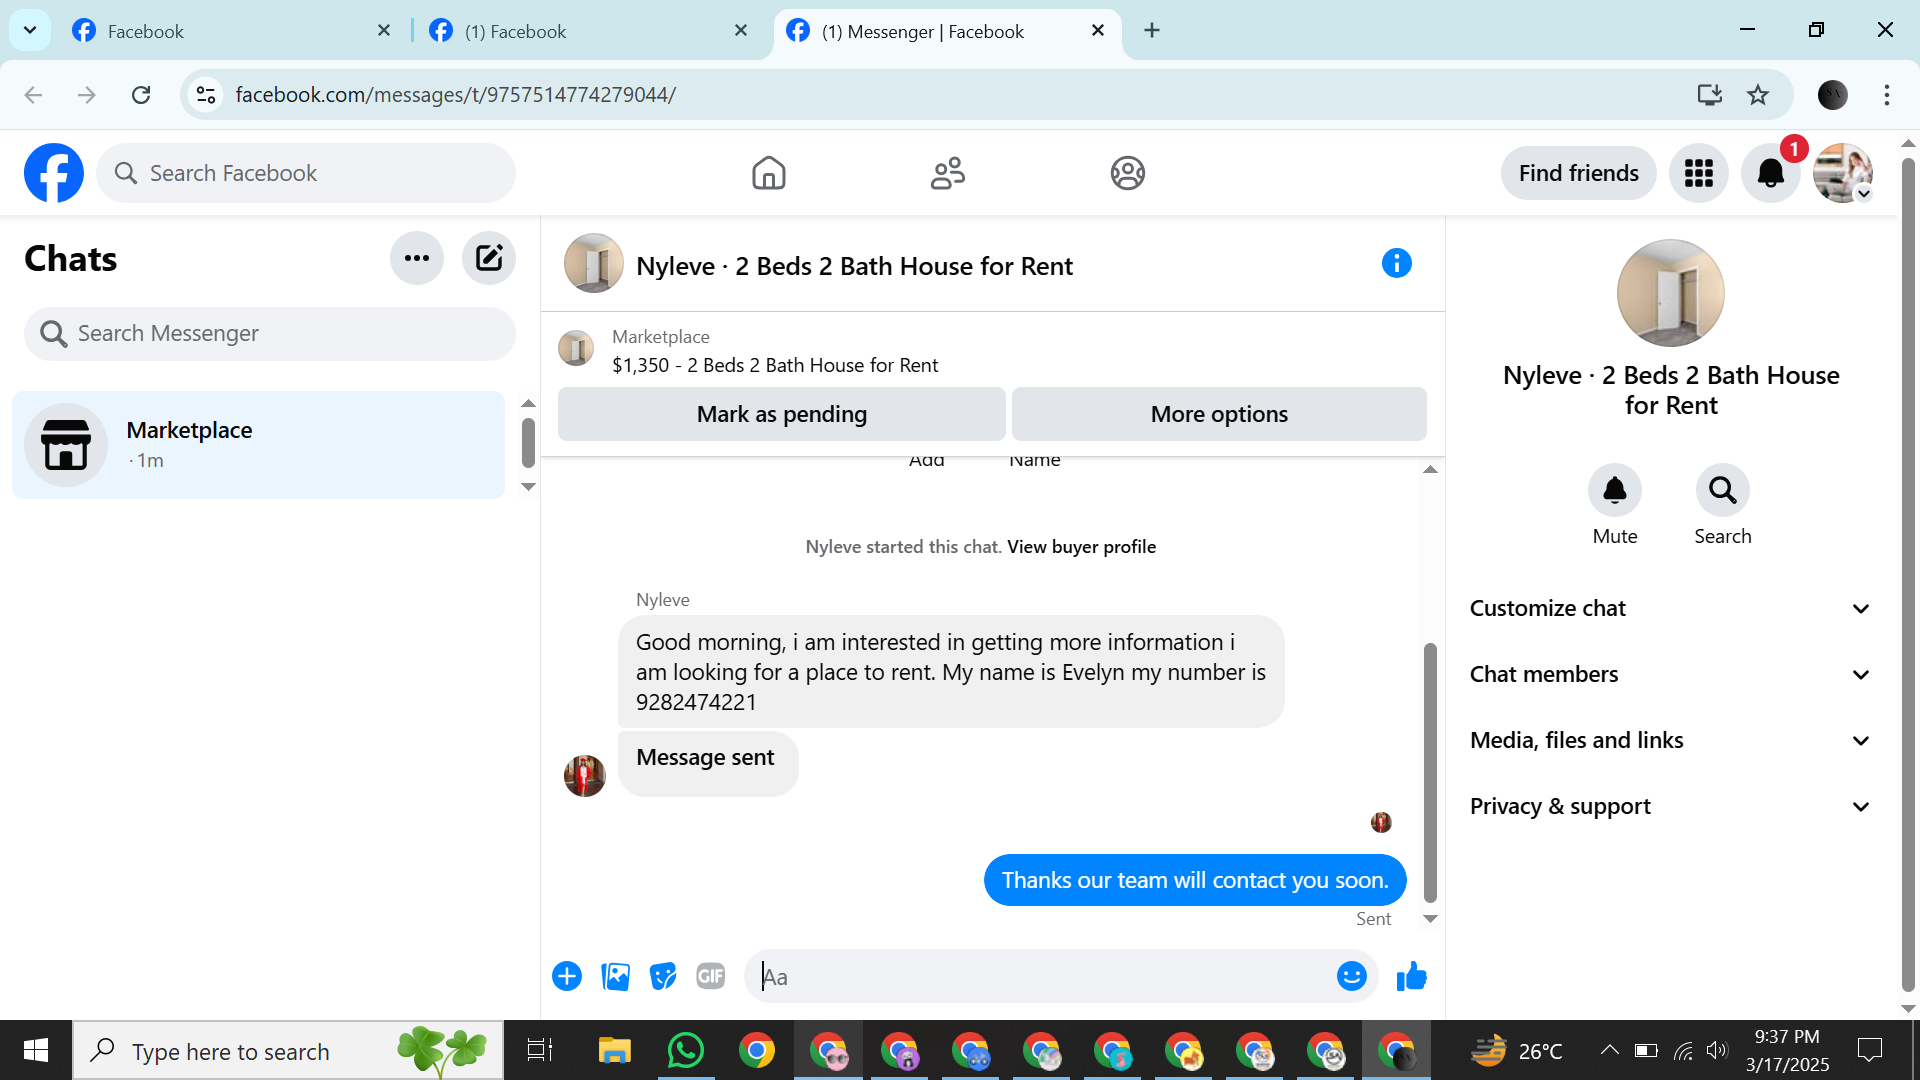1920x1080 pixels.
Task: Mute this conversation with the bell icon
Action: [x=1615, y=490]
